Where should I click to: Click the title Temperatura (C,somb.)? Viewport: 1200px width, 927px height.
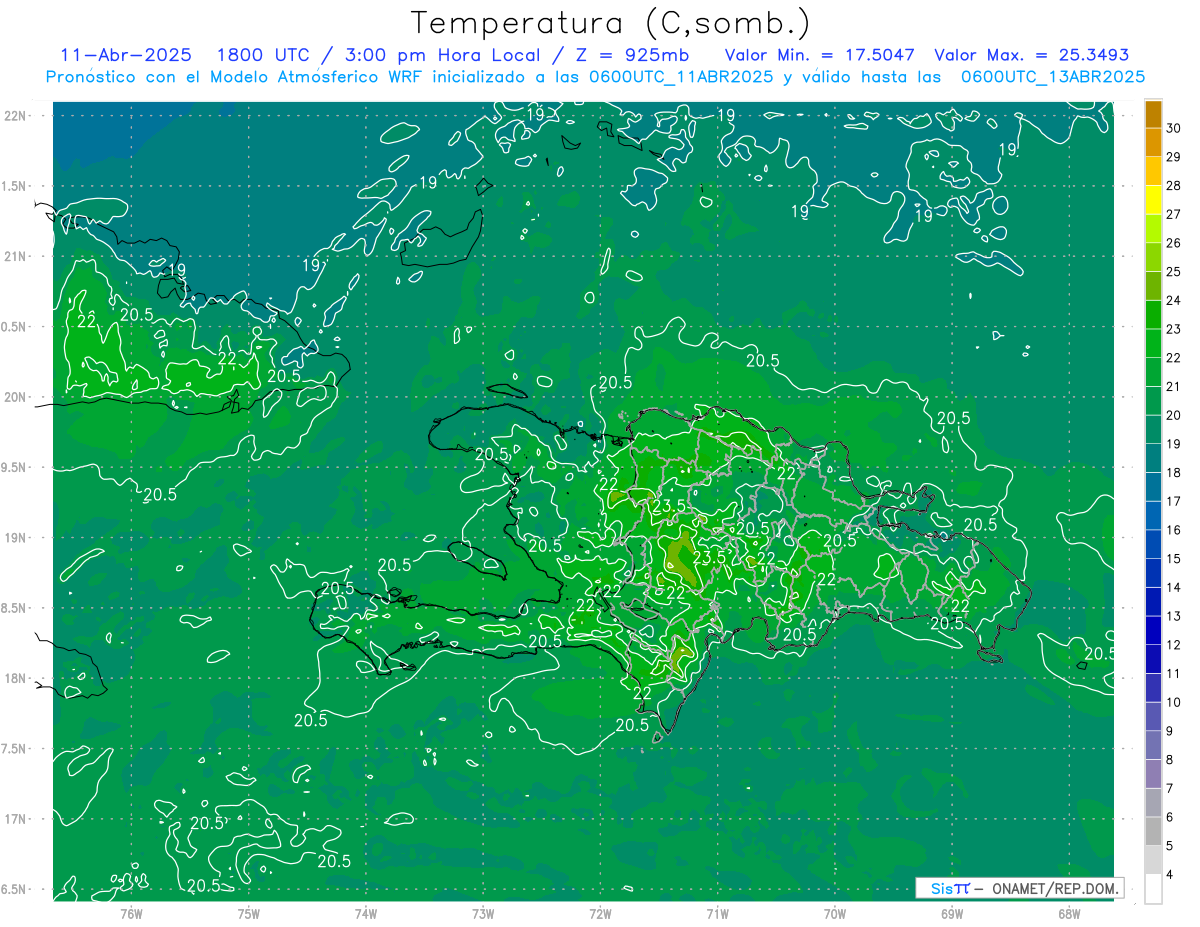tap(611, 24)
